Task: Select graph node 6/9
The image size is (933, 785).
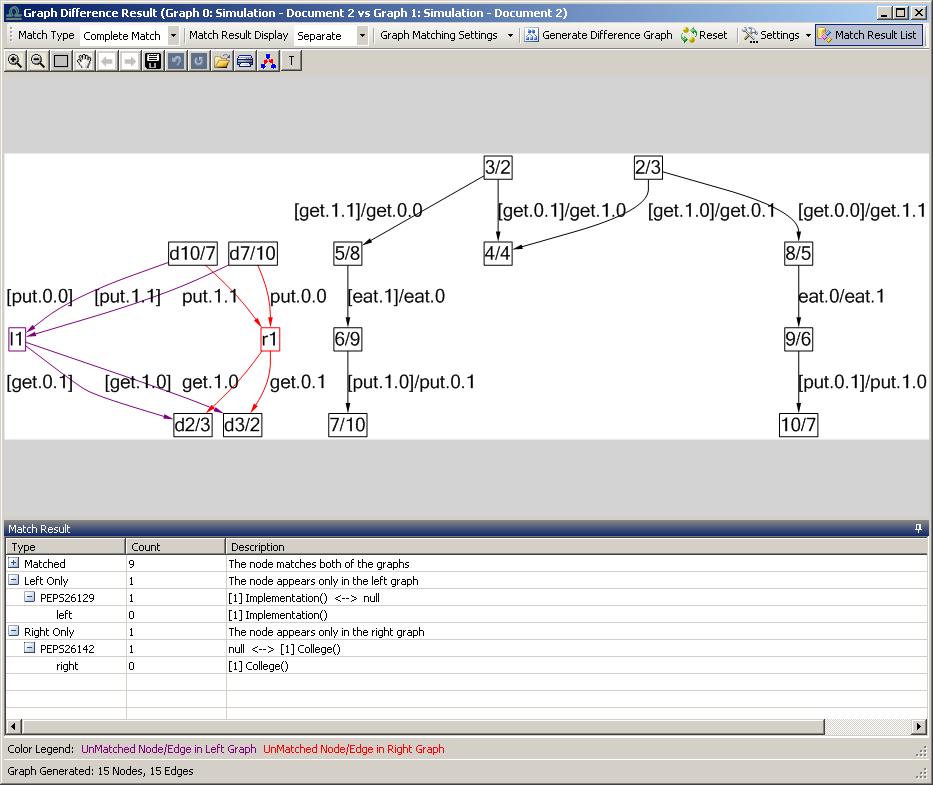Action: 347,339
